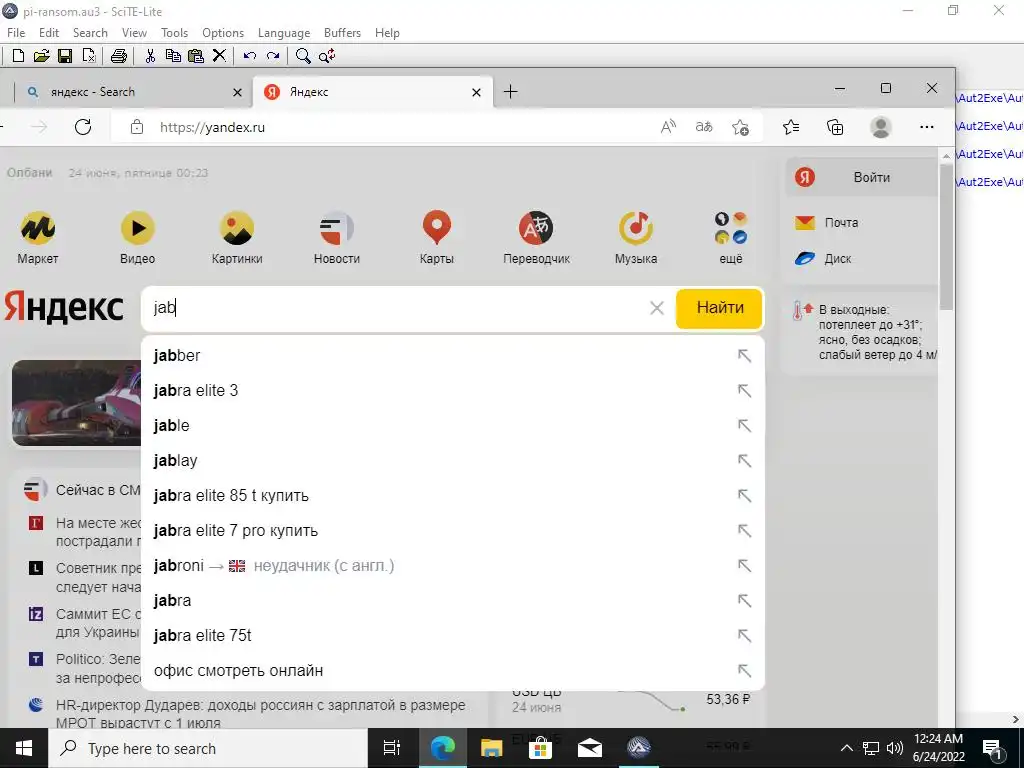Image resolution: width=1024 pixels, height=768 pixels.
Task: Select the jabra elite 75t suggestion
Action: (453, 635)
